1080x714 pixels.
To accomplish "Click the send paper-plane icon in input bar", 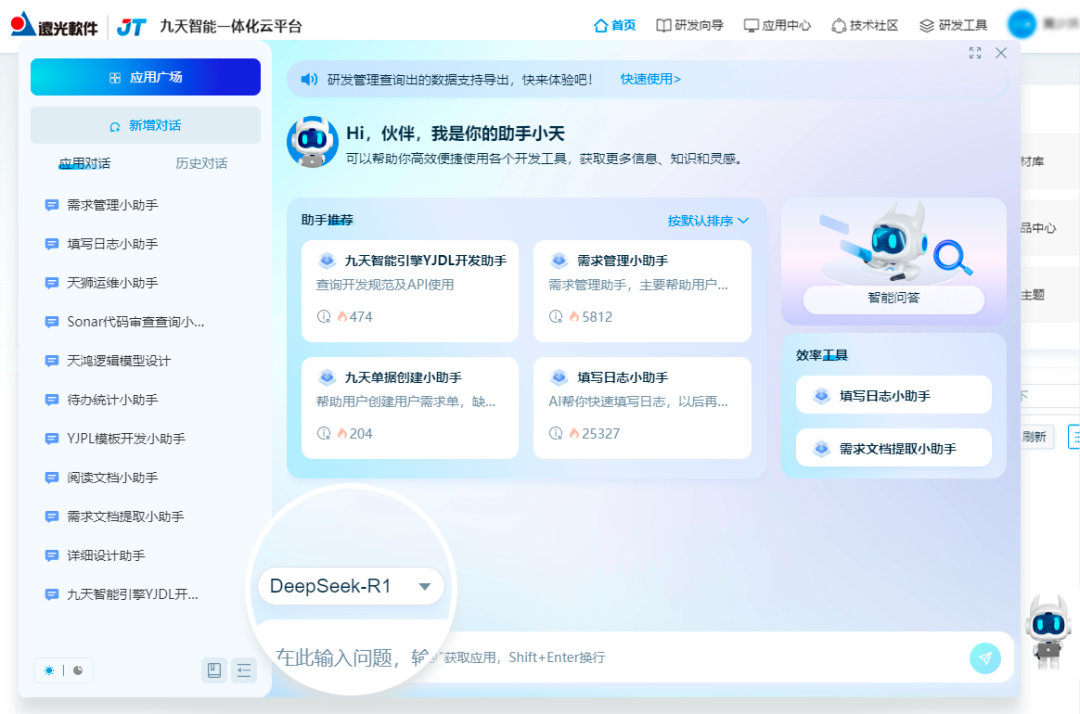I will point(985,657).
